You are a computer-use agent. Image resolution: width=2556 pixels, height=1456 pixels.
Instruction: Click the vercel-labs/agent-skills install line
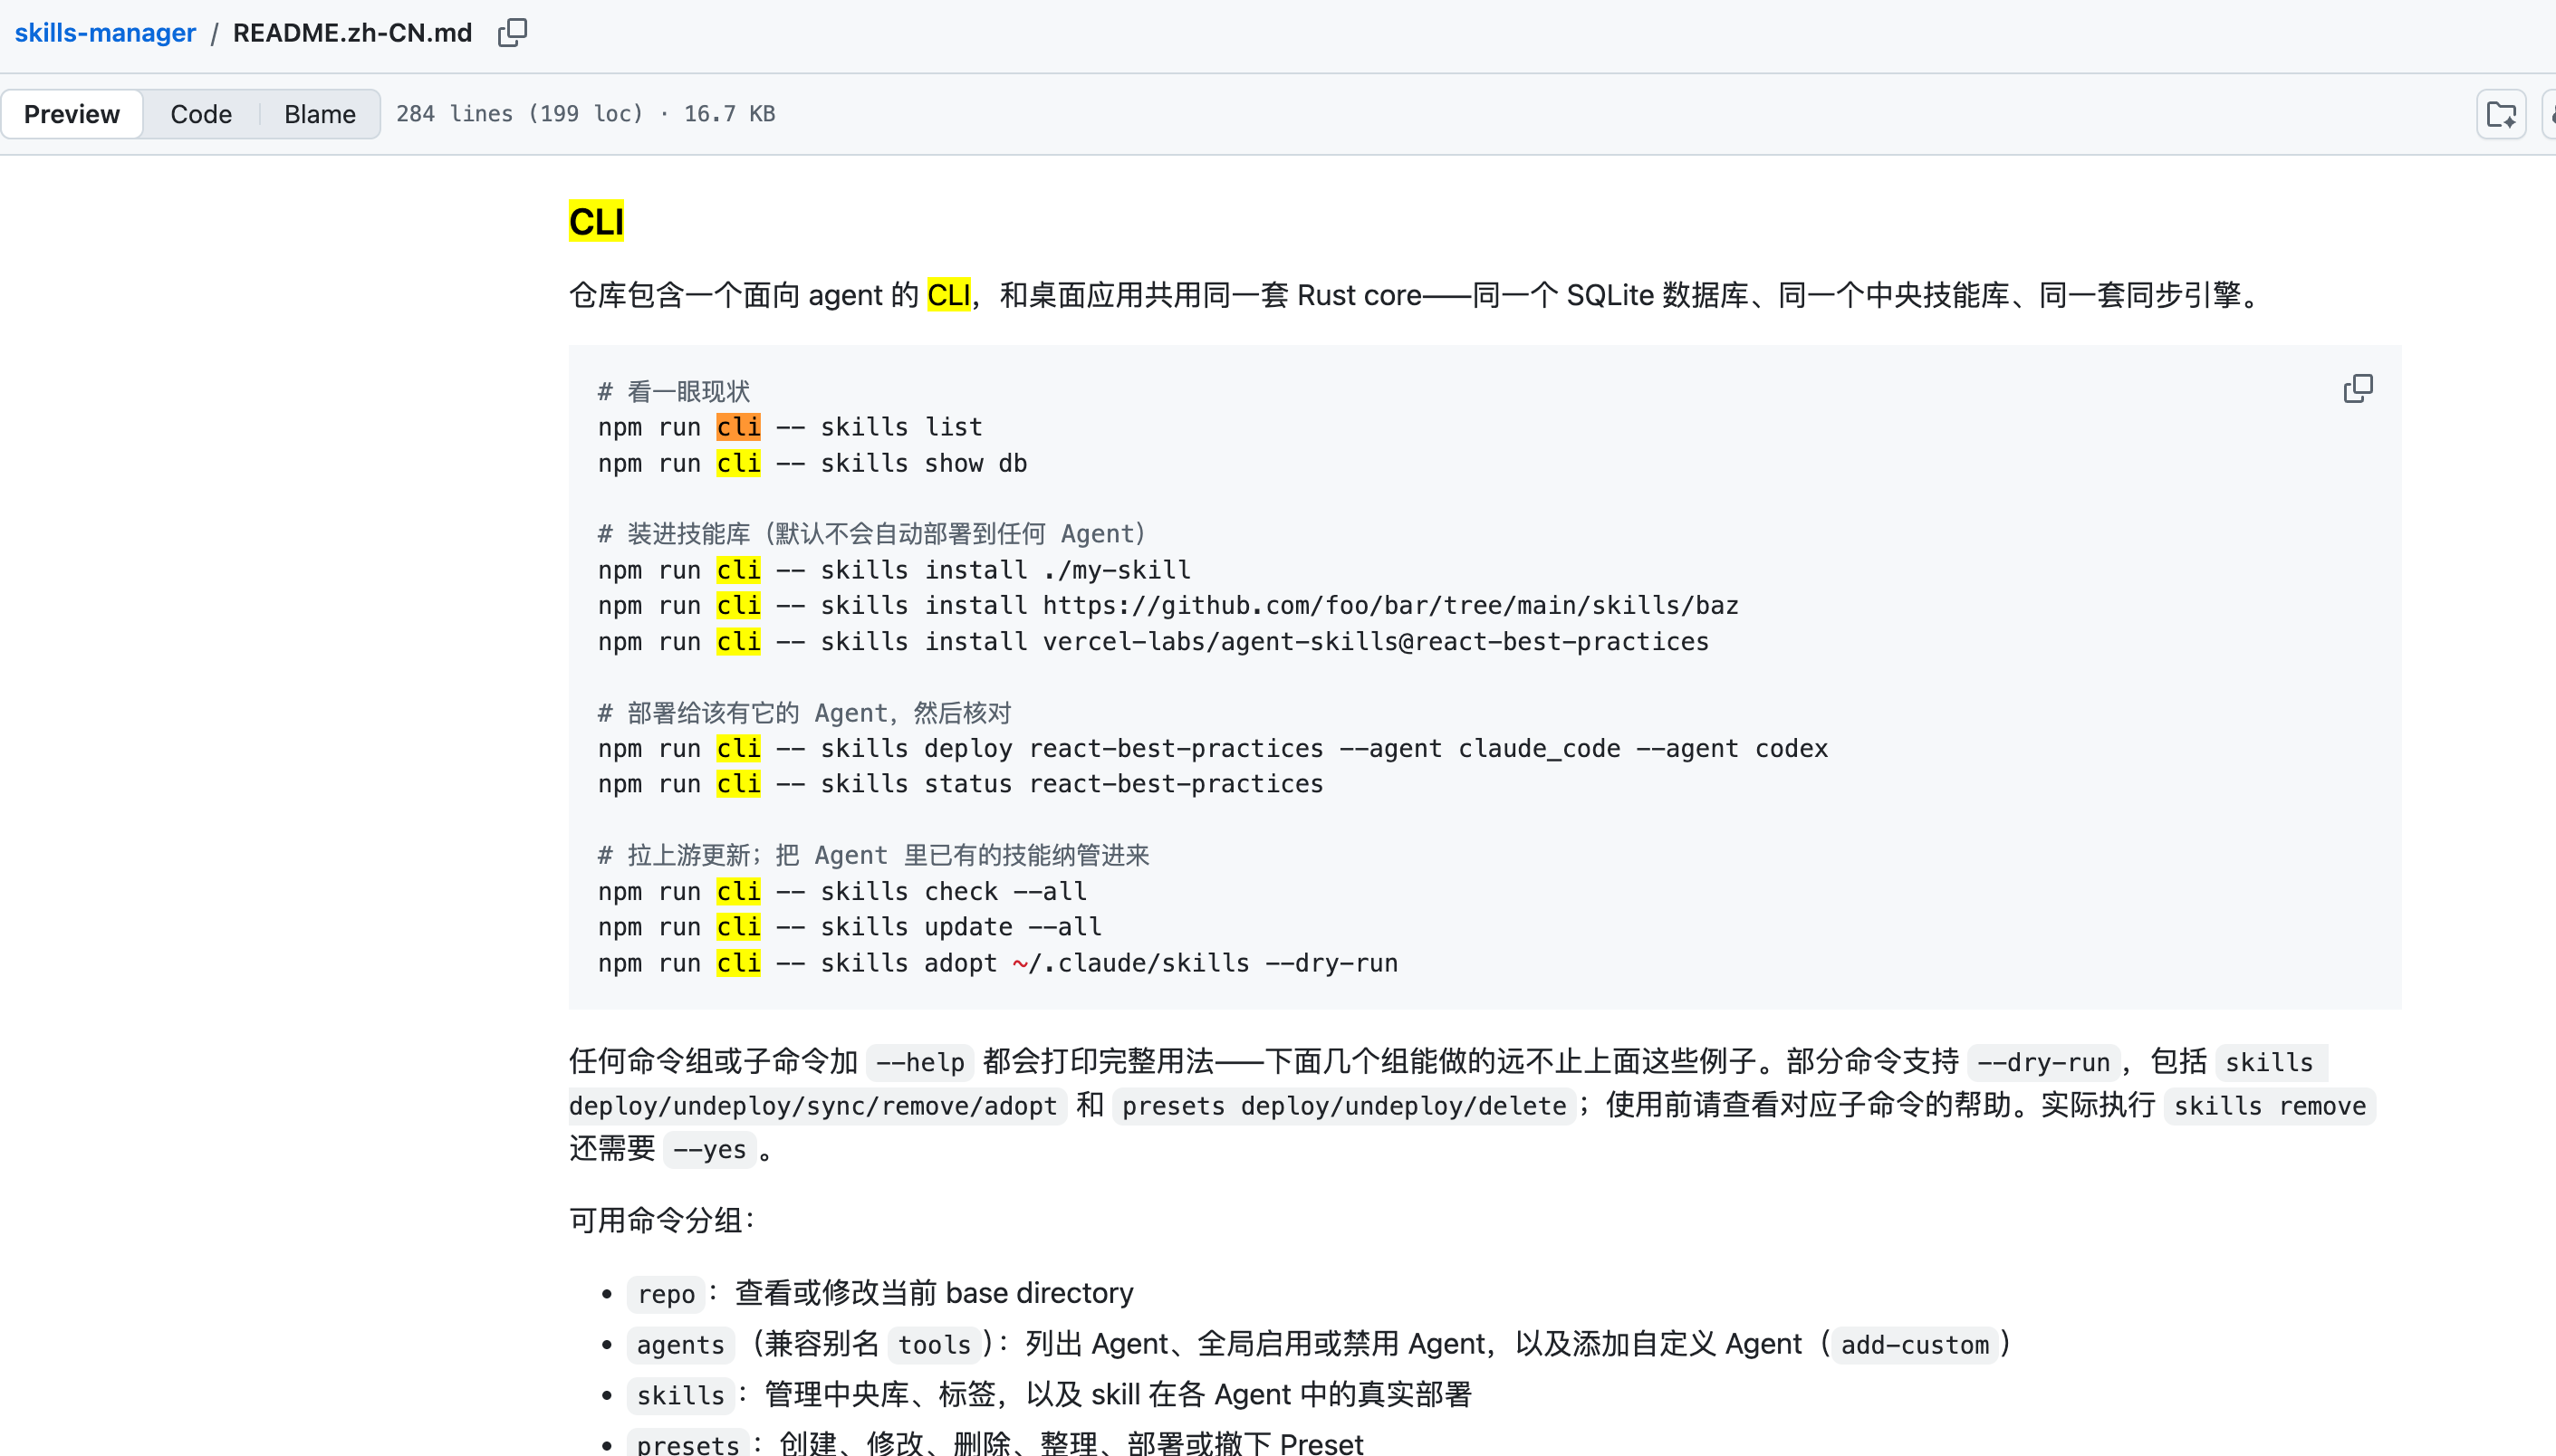pos(1153,641)
